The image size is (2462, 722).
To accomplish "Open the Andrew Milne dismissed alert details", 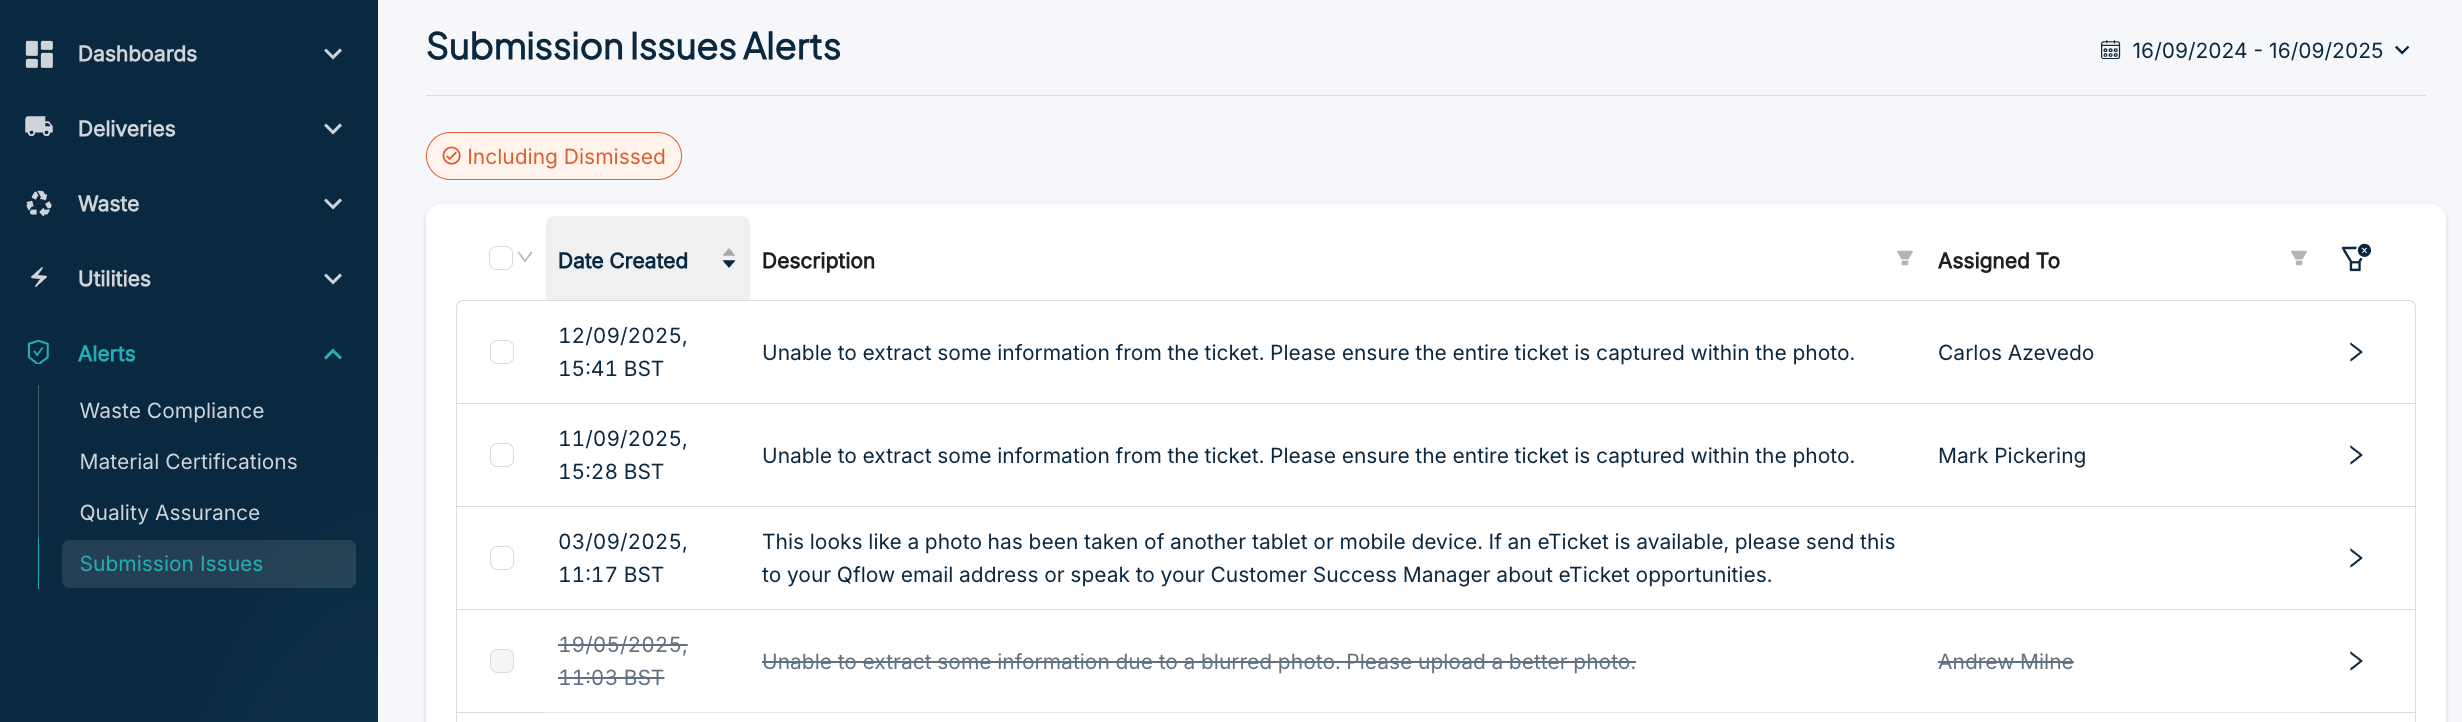I will point(2357,661).
